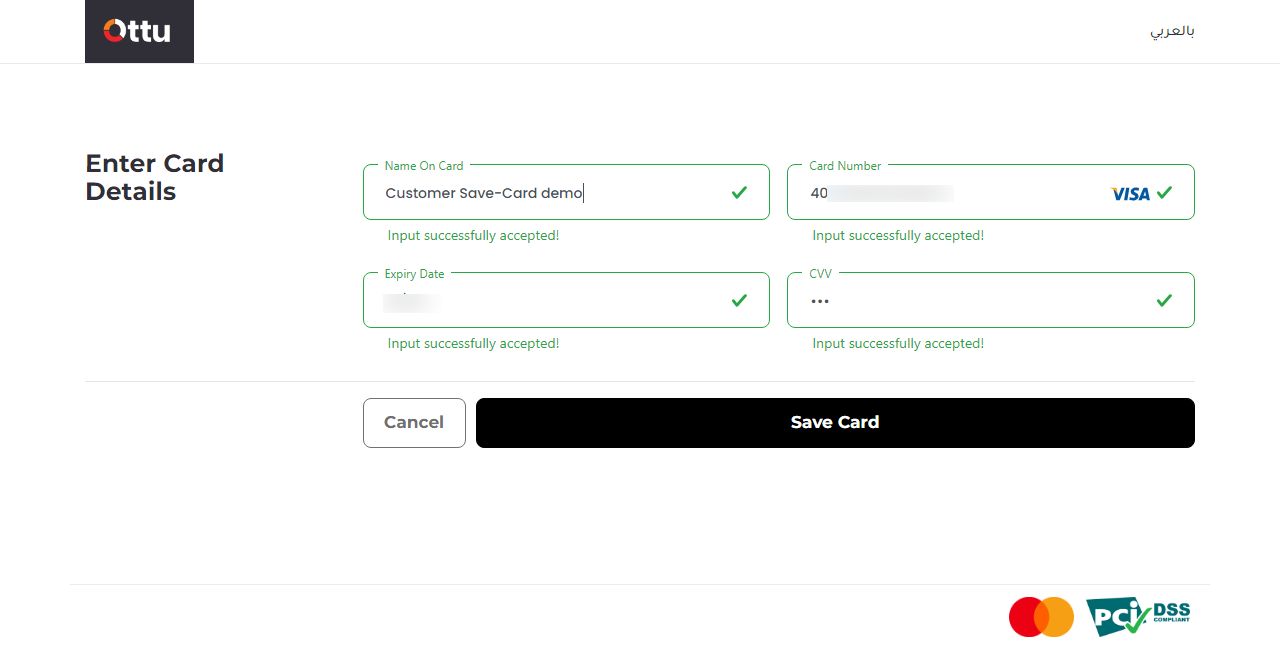Viewport: 1280px width, 649px height.
Task: Click the green checkmark in CVV field
Action: [x=1164, y=300]
